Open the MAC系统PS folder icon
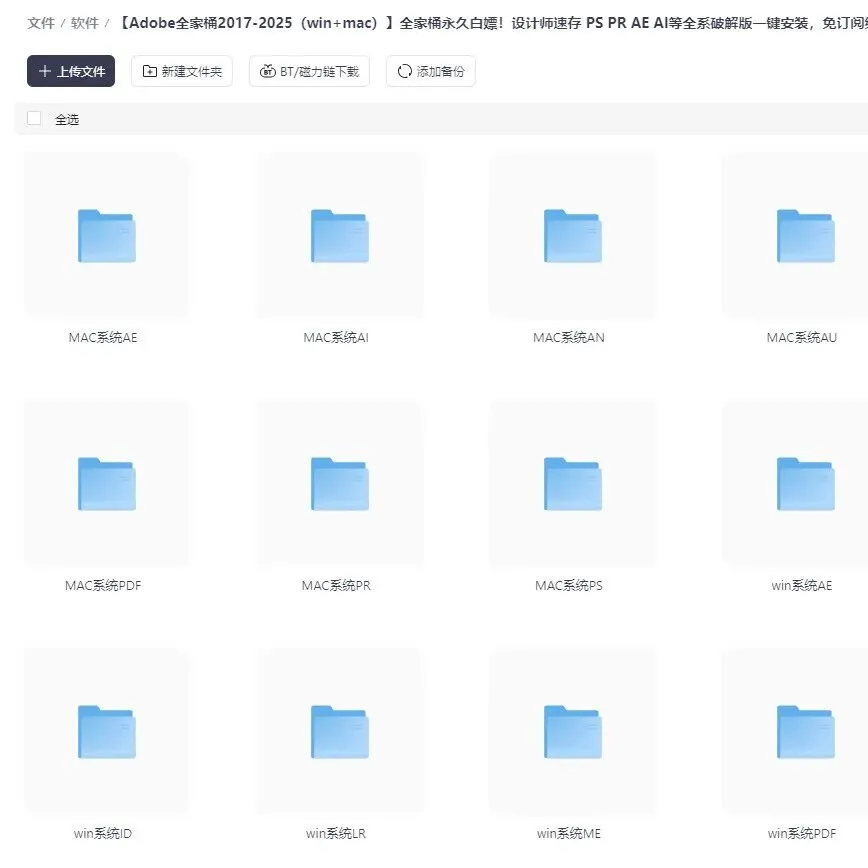Image resolution: width=868 pixels, height=868 pixels. 572,484
